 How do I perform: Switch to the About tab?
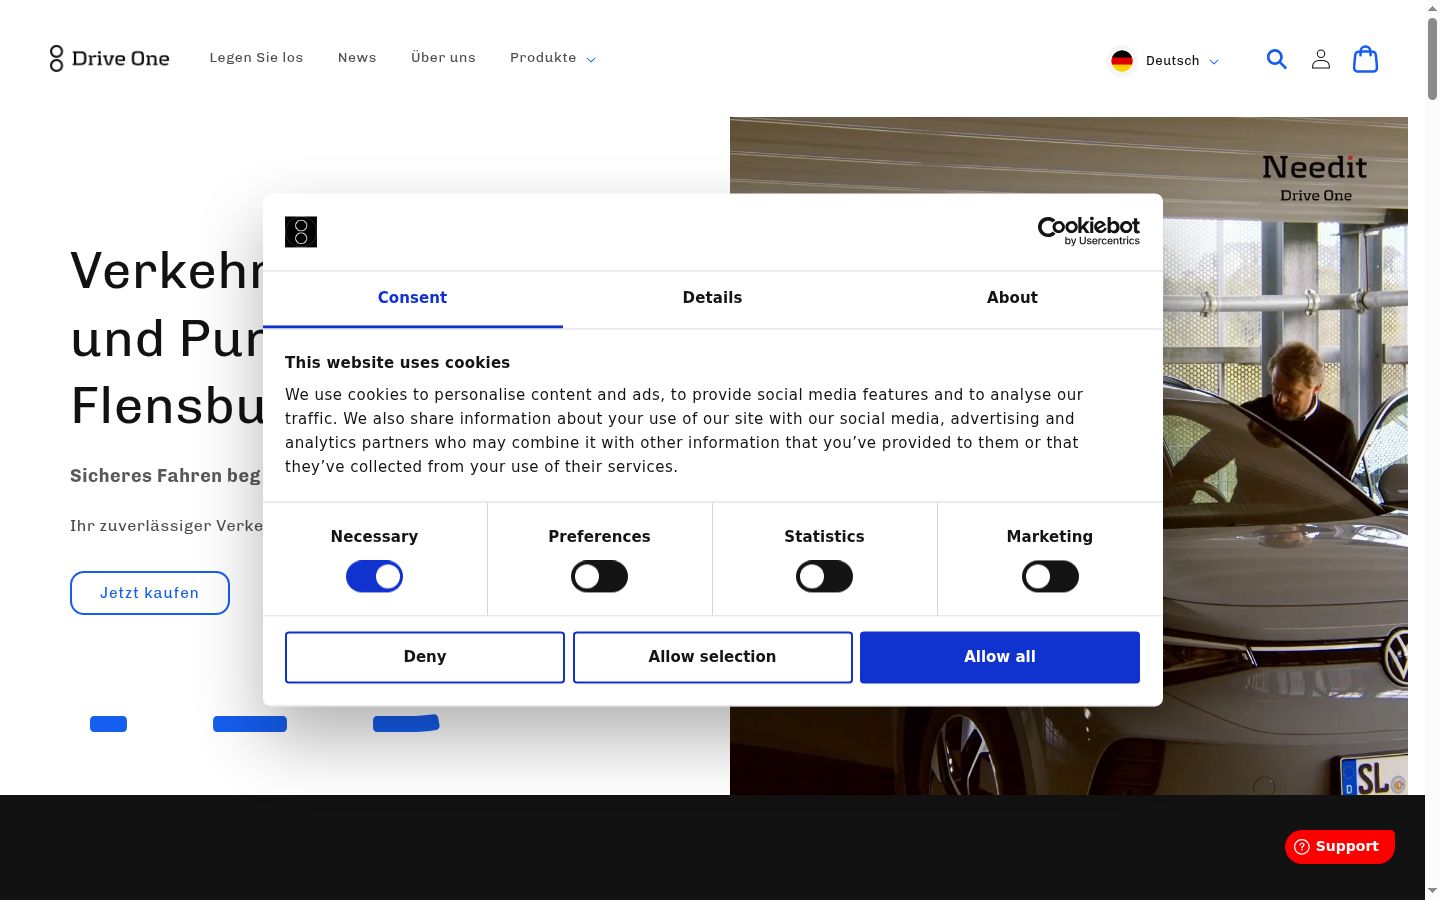click(1012, 298)
